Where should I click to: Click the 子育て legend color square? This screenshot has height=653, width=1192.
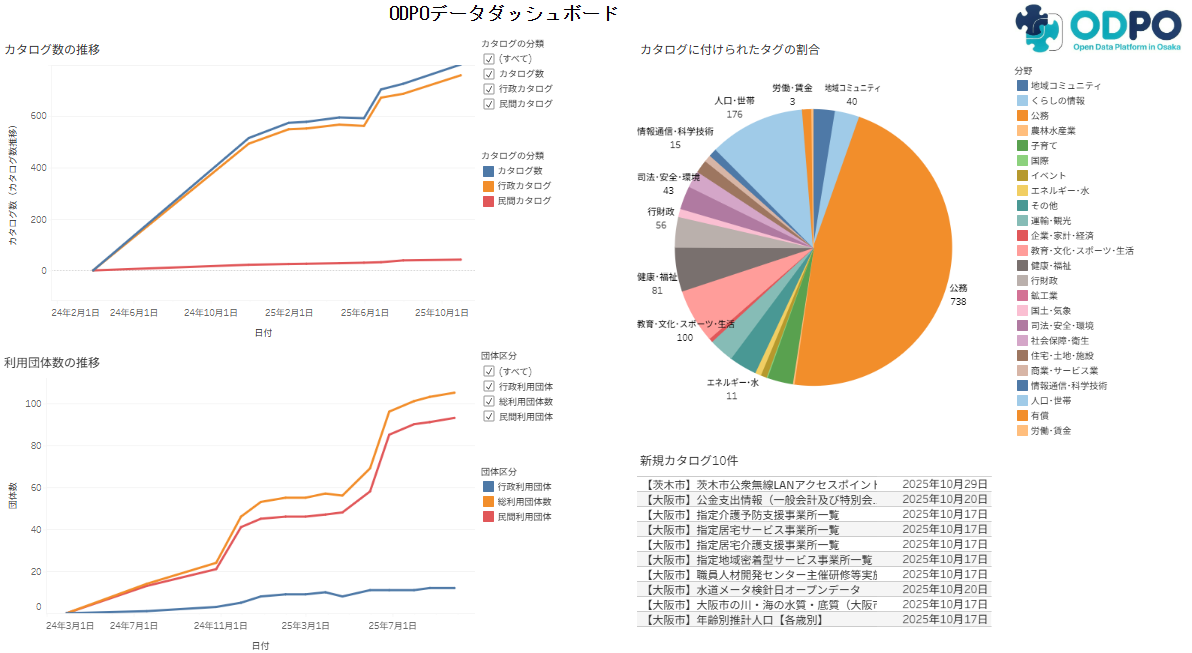pyautogui.click(x=1021, y=147)
